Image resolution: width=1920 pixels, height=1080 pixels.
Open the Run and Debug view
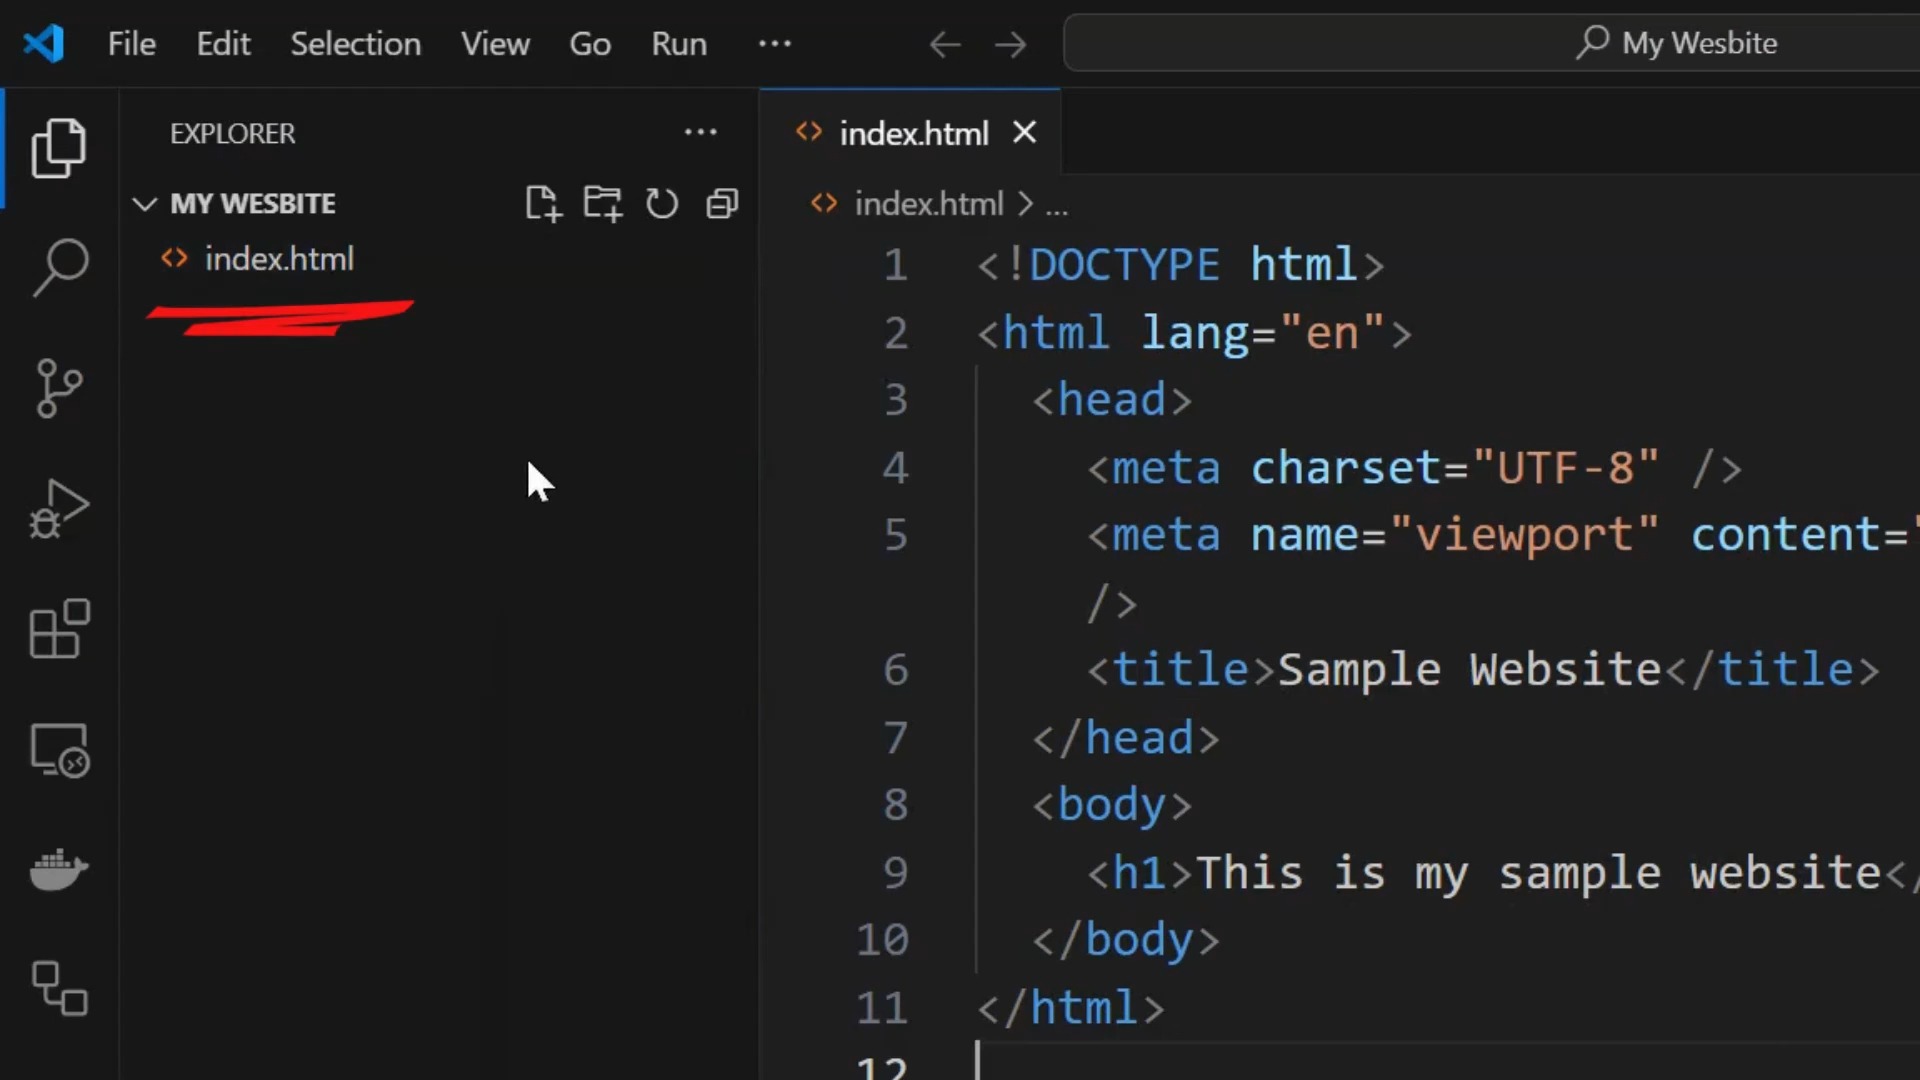59,508
